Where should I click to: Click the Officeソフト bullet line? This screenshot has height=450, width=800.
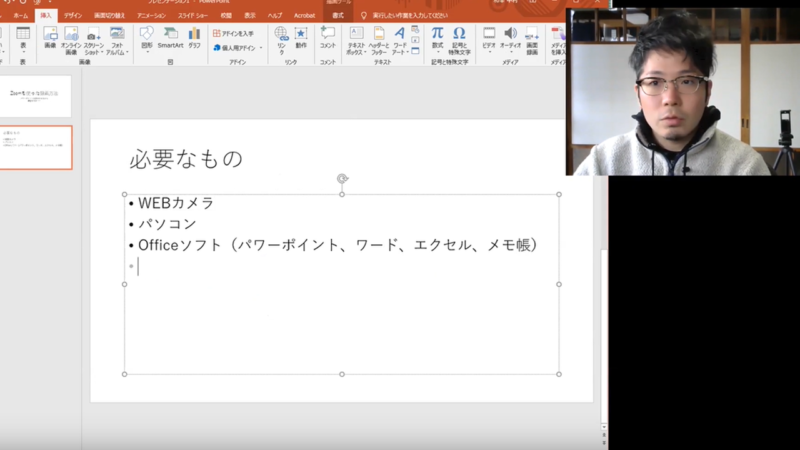click(x=338, y=245)
